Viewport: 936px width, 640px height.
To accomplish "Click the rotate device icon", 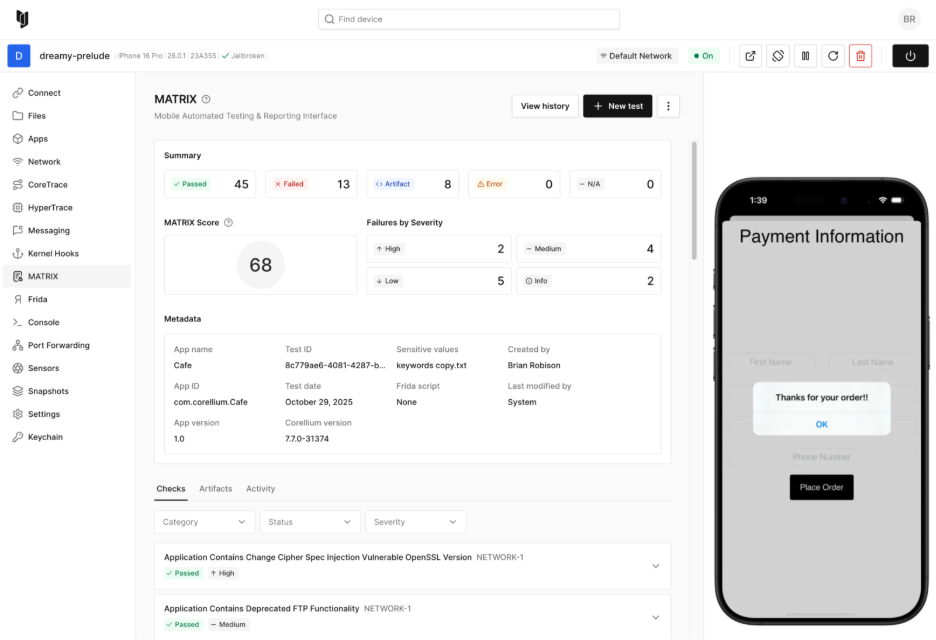I will click(778, 56).
